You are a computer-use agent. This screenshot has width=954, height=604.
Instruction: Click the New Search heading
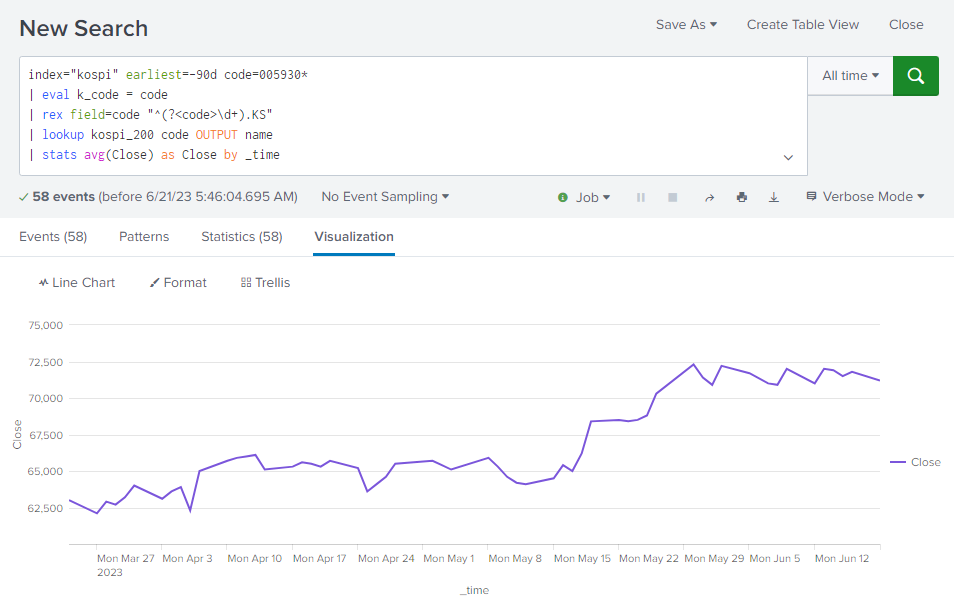tap(83, 29)
